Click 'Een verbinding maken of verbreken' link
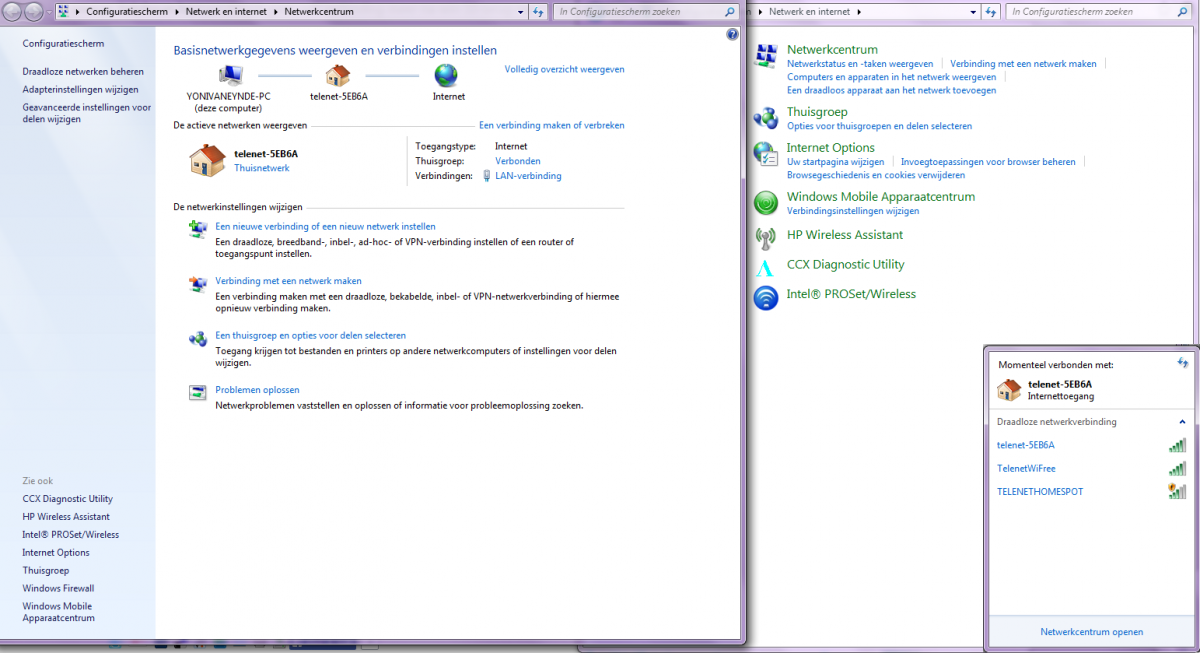 552,125
